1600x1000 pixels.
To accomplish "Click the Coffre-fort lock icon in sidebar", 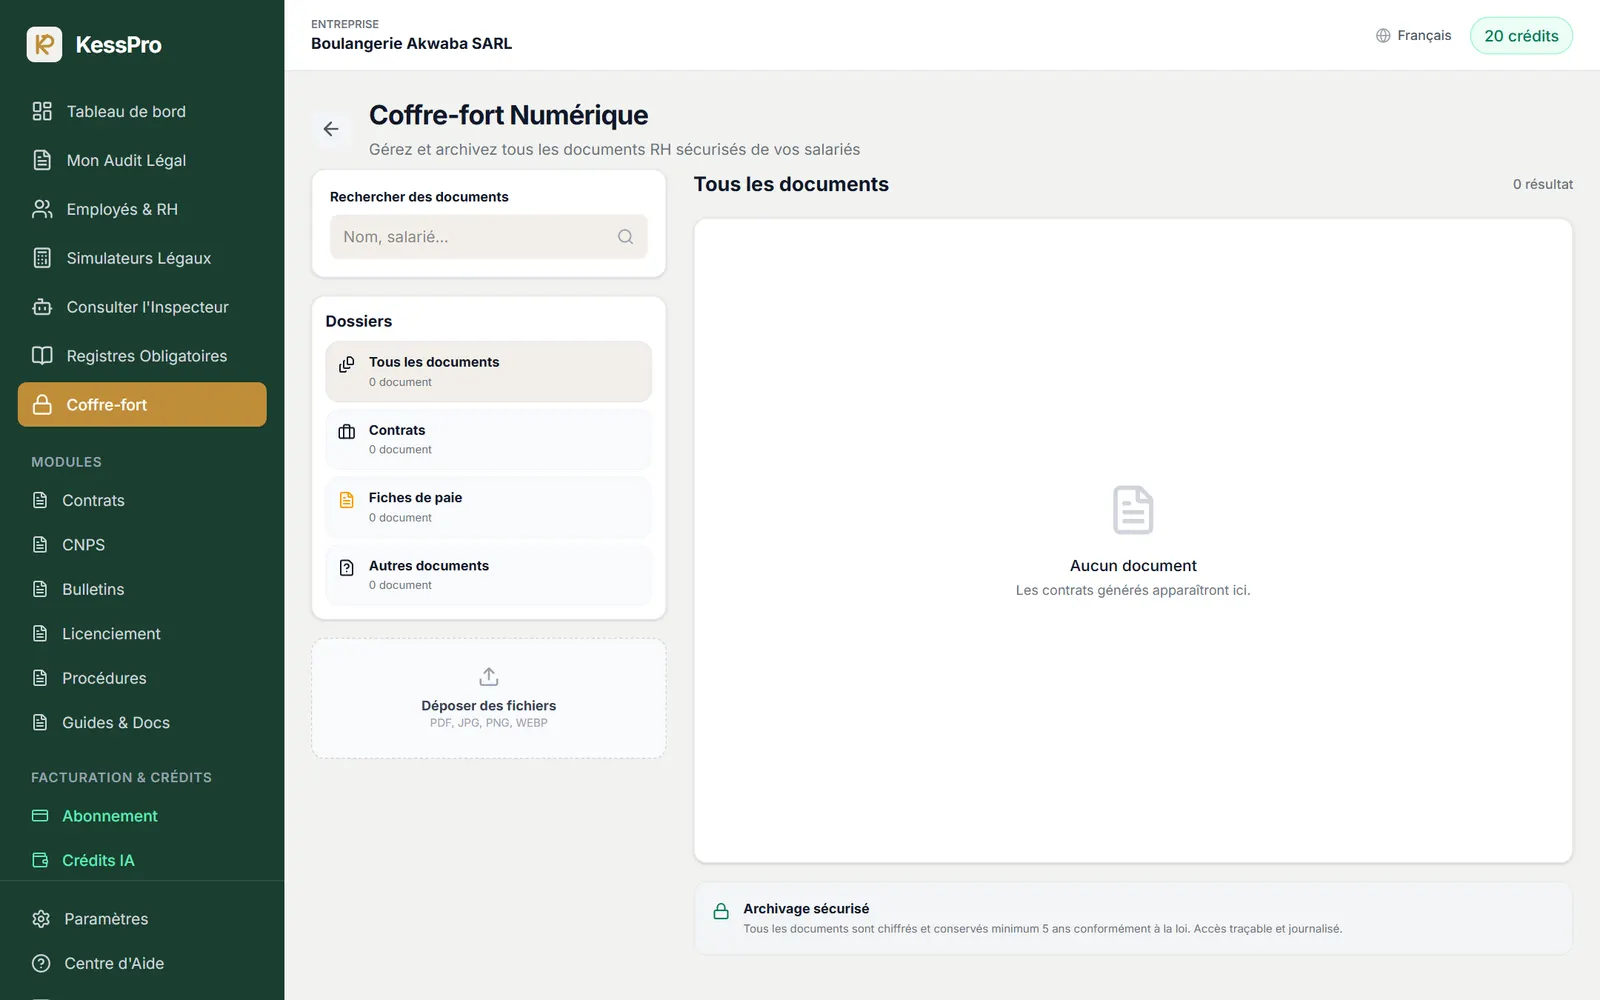I will pos(42,405).
